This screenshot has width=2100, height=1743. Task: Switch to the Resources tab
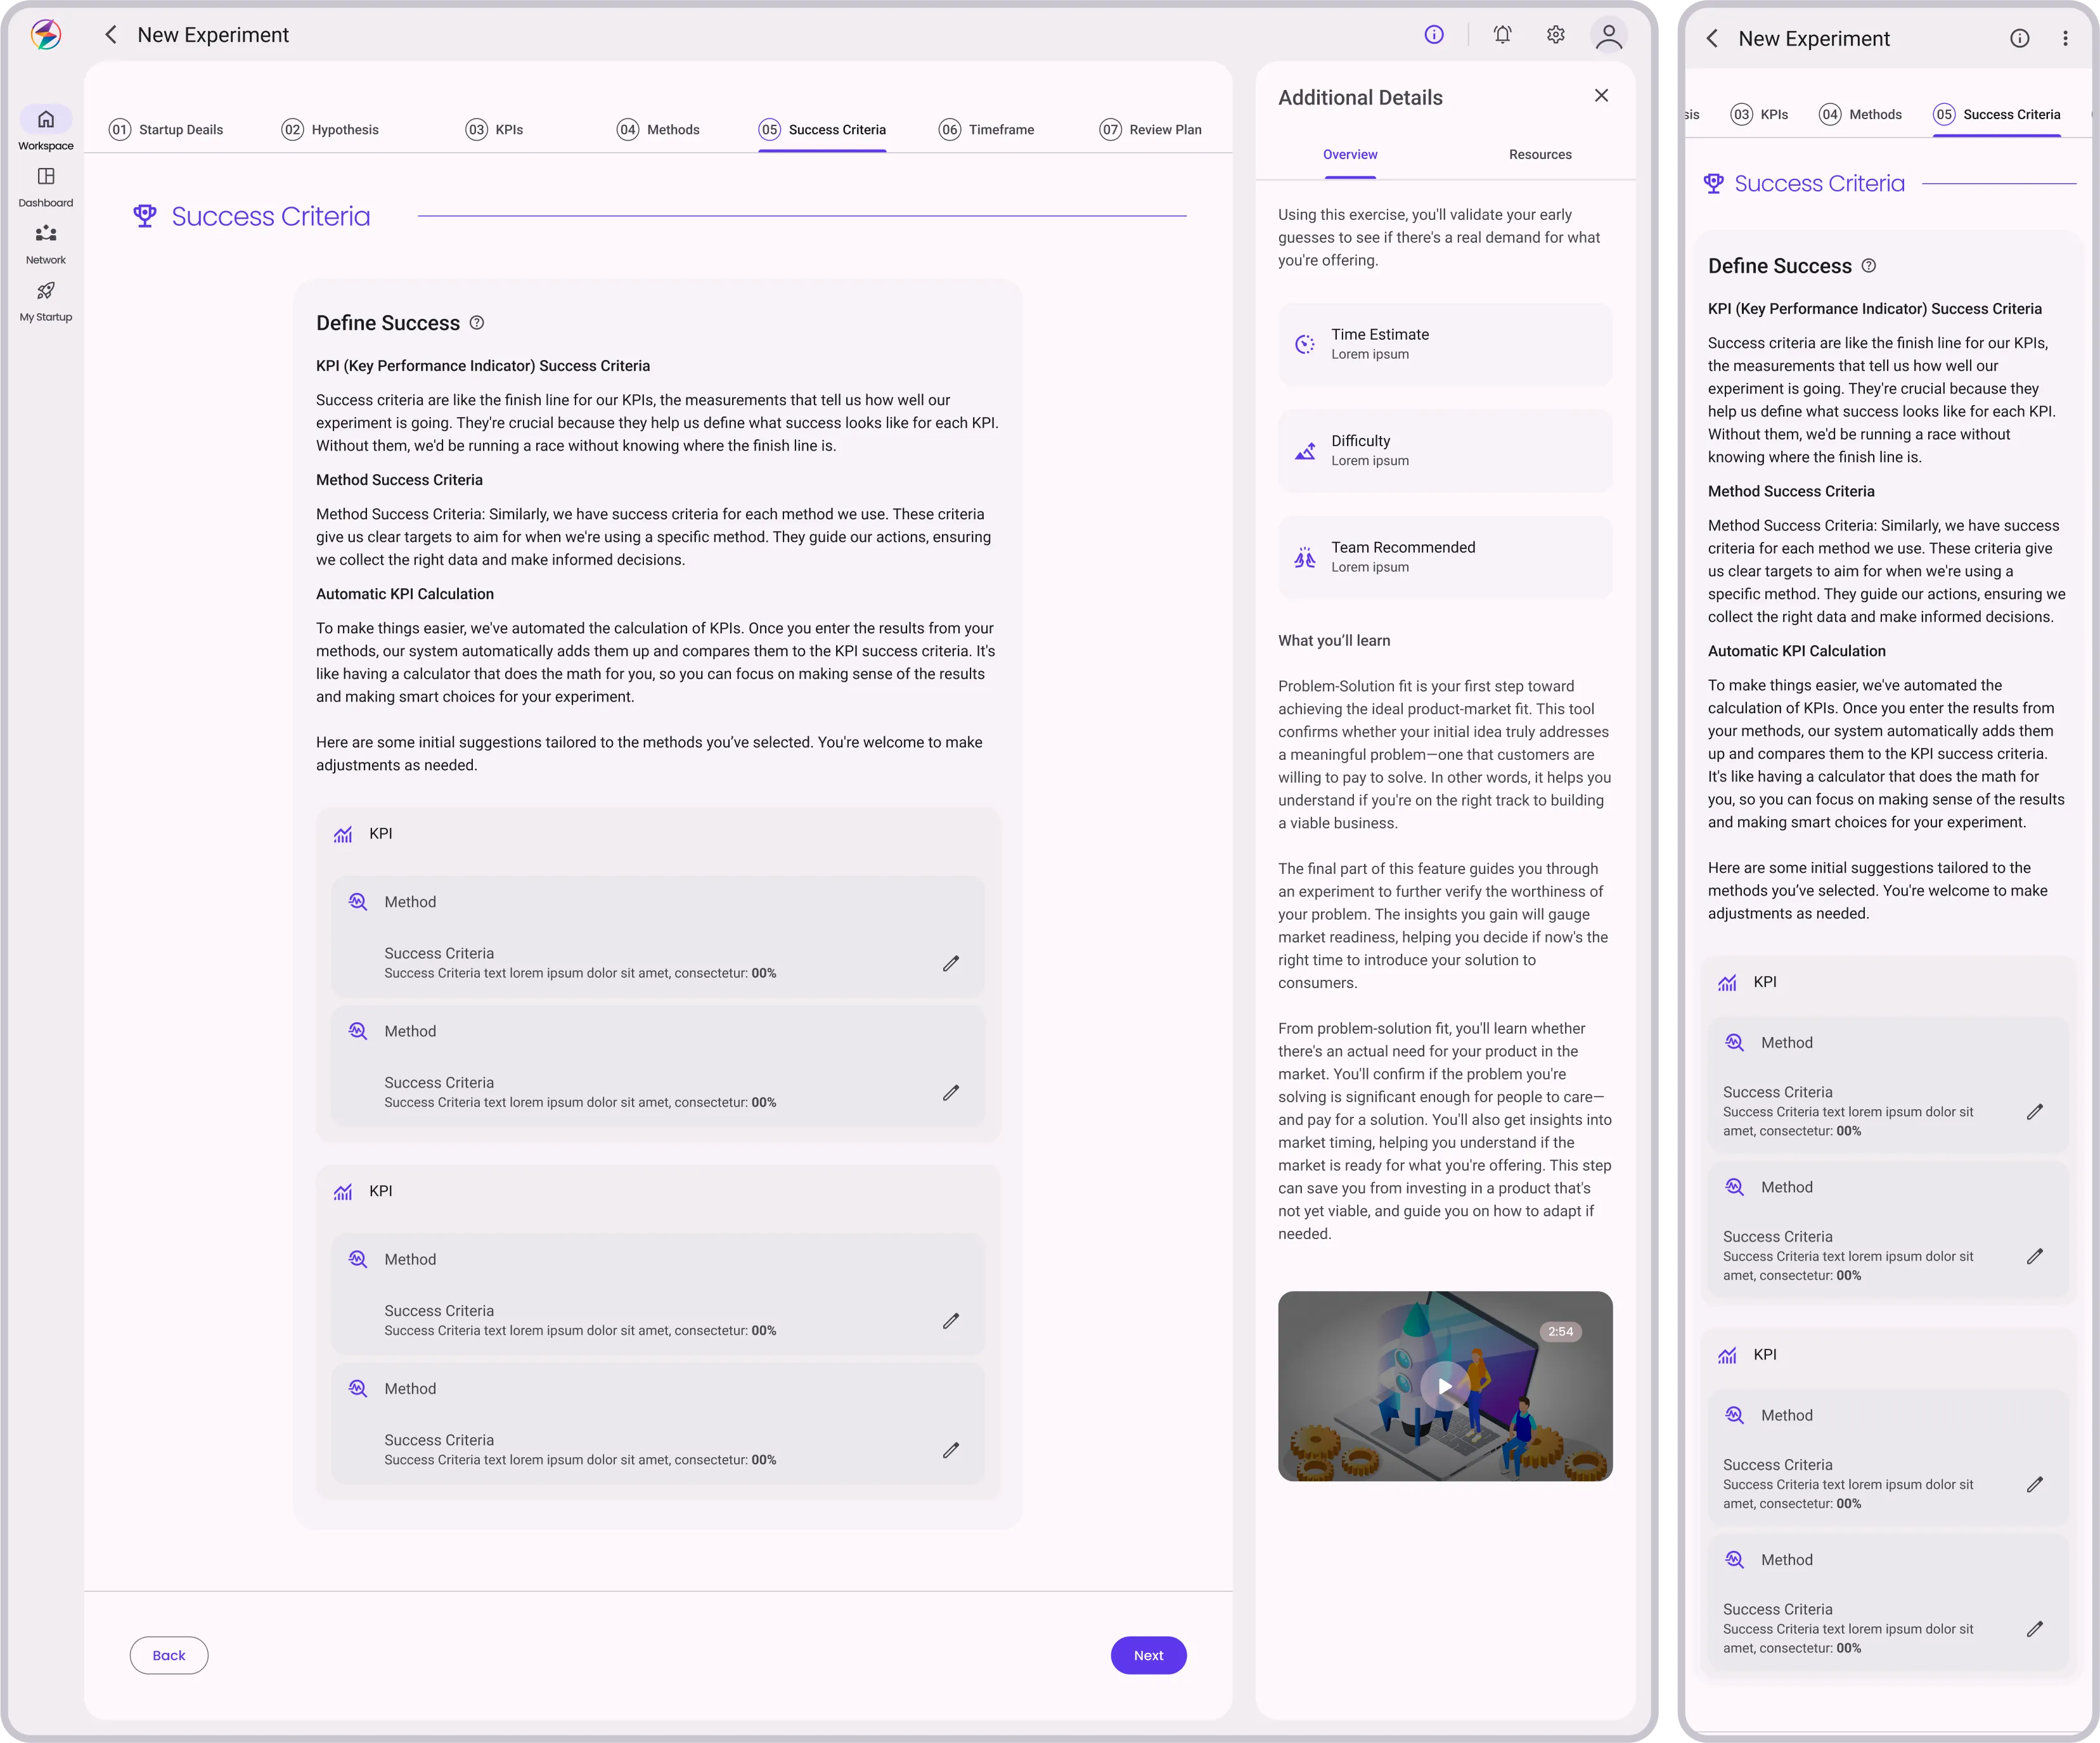pos(1540,155)
